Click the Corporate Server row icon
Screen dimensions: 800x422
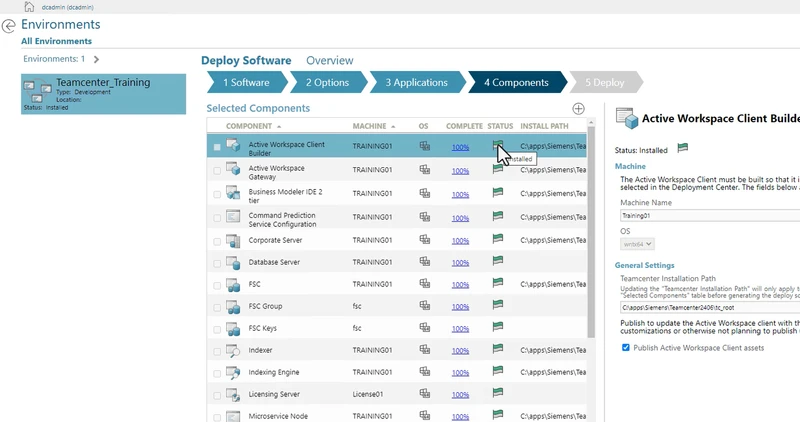[233, 240]
